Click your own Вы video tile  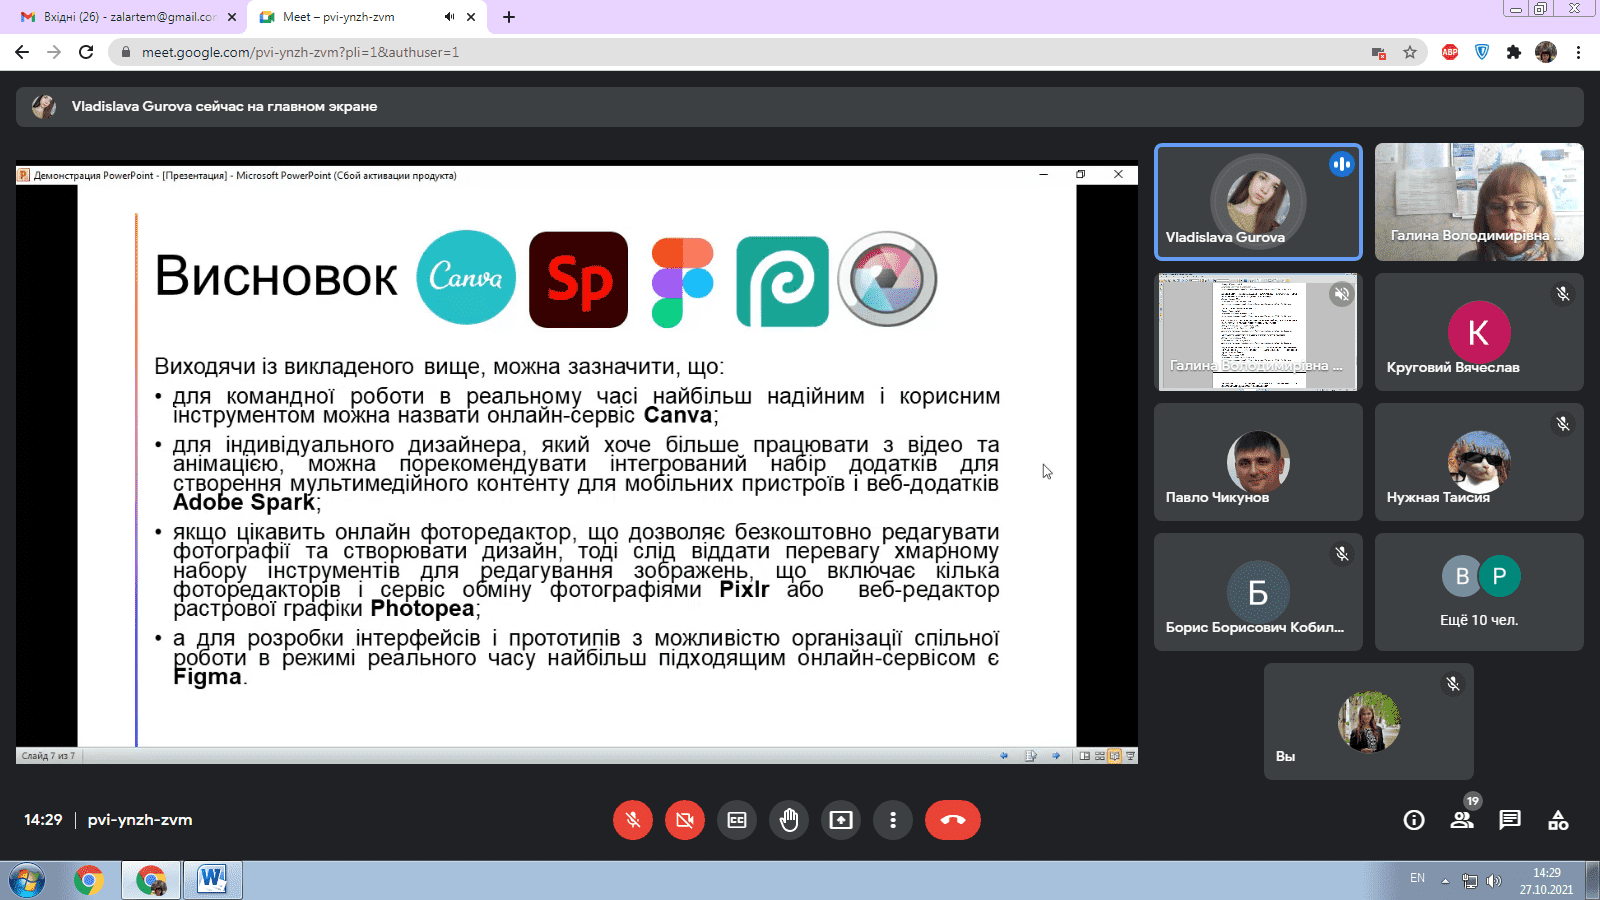tap(1369, 722)
